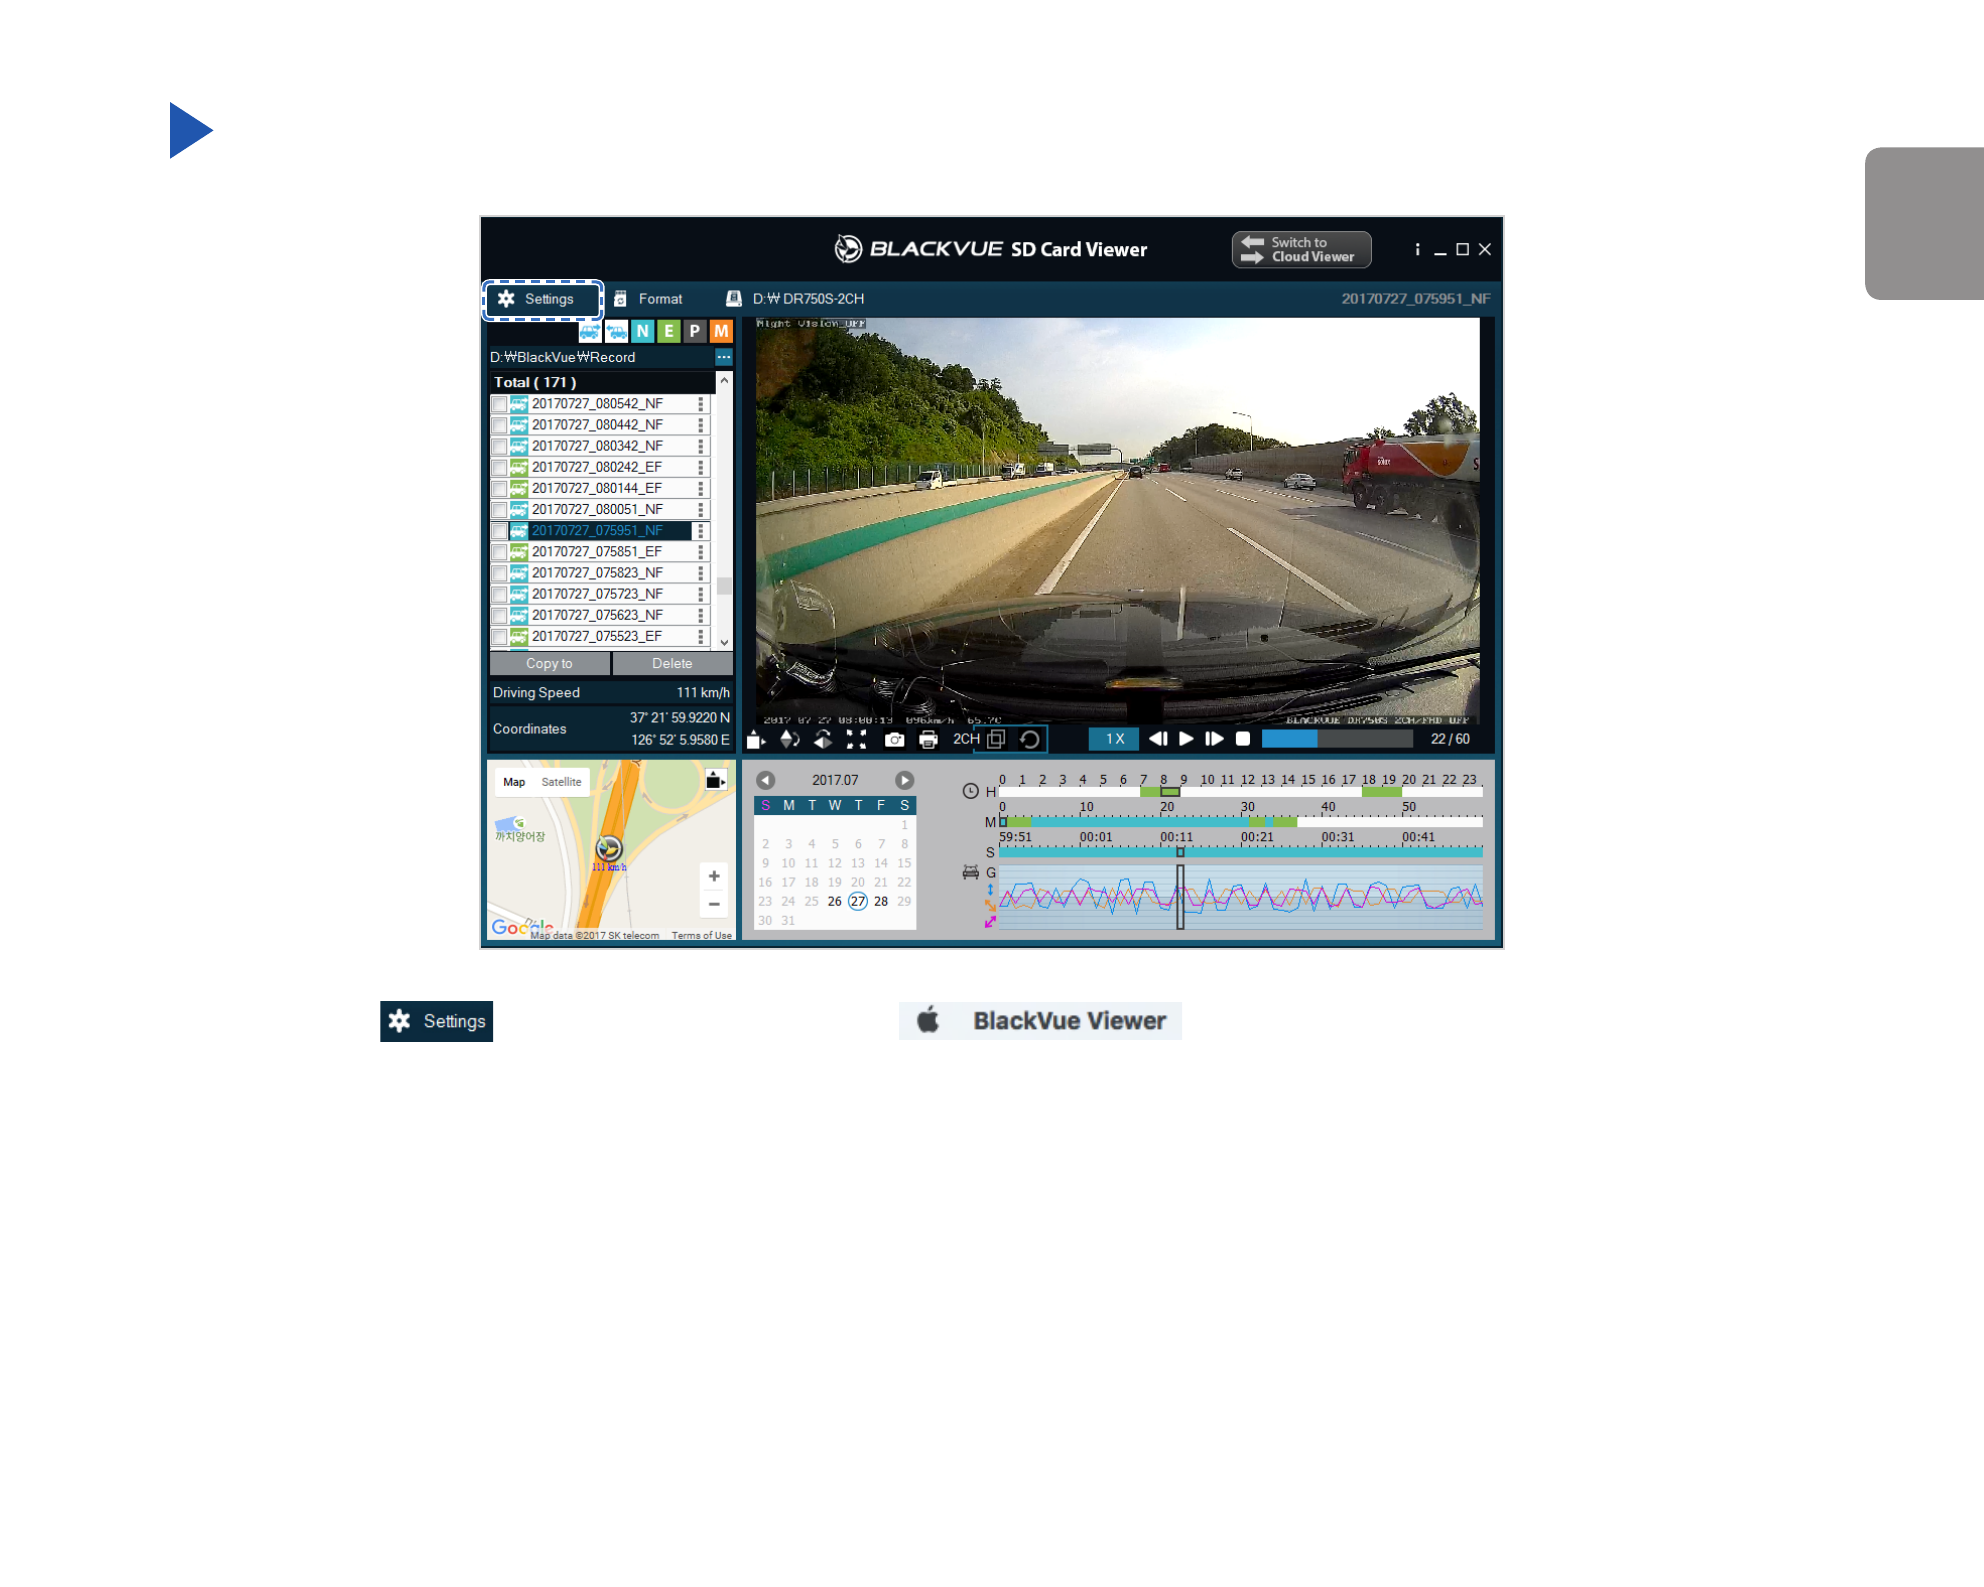Switch map to Satellite view

pyautogui.click(x=561, y=782)
